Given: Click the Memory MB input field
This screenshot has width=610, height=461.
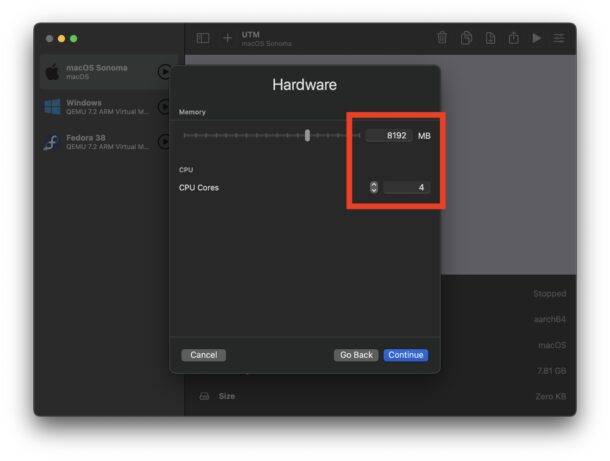Looking at the screenshot, I should pyautogui.click(x=388, y=135).
